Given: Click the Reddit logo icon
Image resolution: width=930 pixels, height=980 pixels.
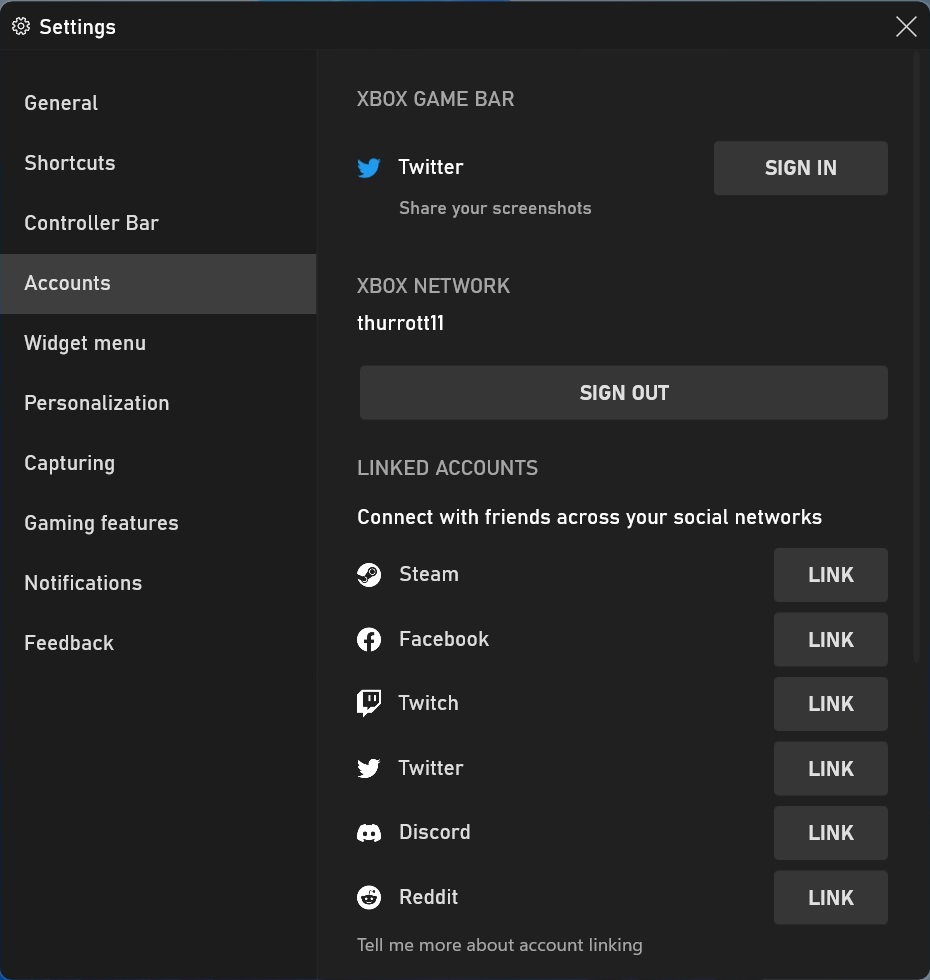Looking at the screenshot, I should pos(369,898).
